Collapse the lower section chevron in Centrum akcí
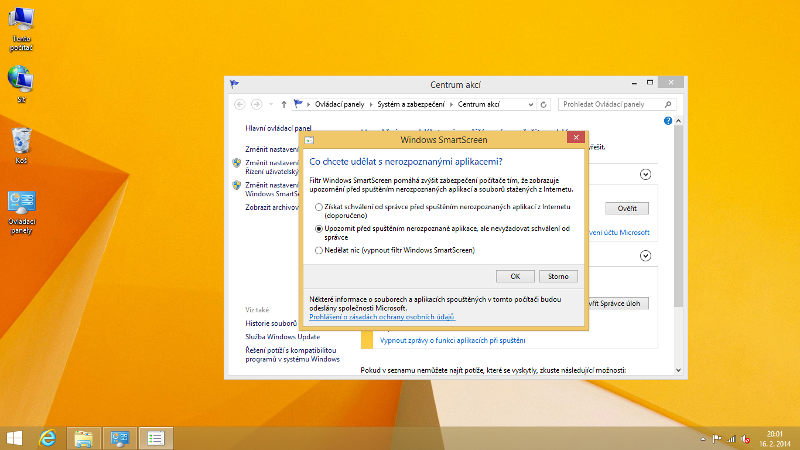The image size is (800, 450). (x=645, y=256)
